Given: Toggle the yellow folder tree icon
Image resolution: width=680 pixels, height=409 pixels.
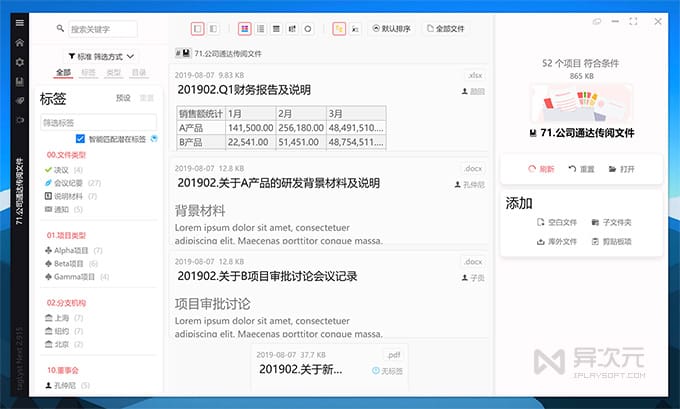Looking at the screenshot, I should coord(339,29).
